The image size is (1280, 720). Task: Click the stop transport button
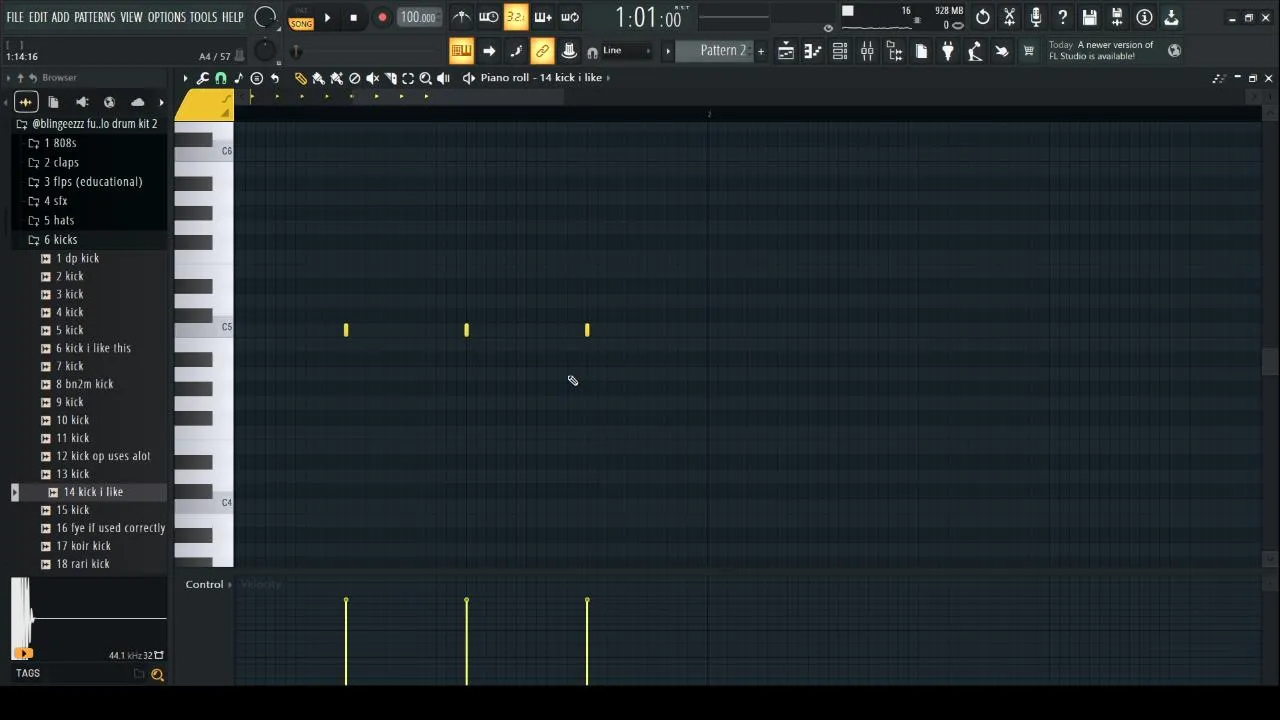tap(353, 18)
